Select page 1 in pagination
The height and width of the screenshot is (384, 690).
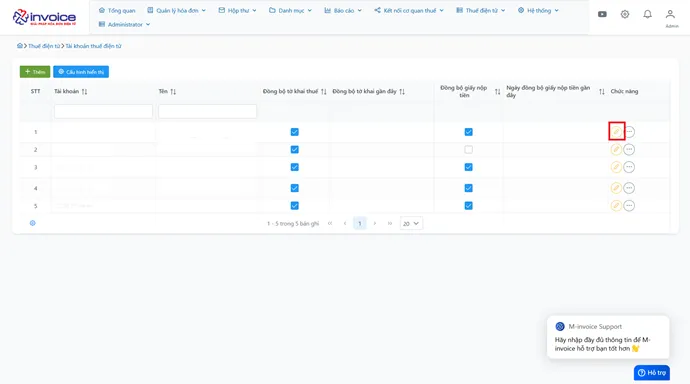tap(360, 223)
